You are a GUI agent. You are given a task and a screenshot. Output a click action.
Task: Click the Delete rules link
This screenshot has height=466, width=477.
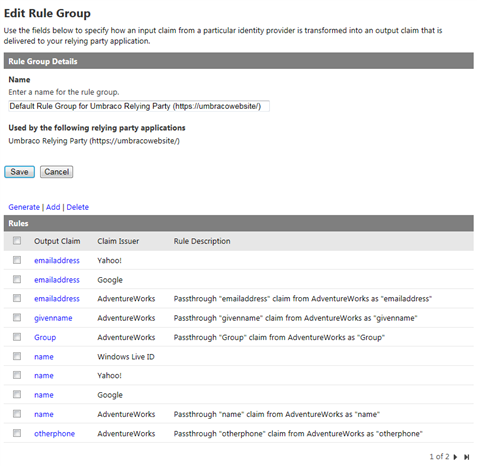78,207
